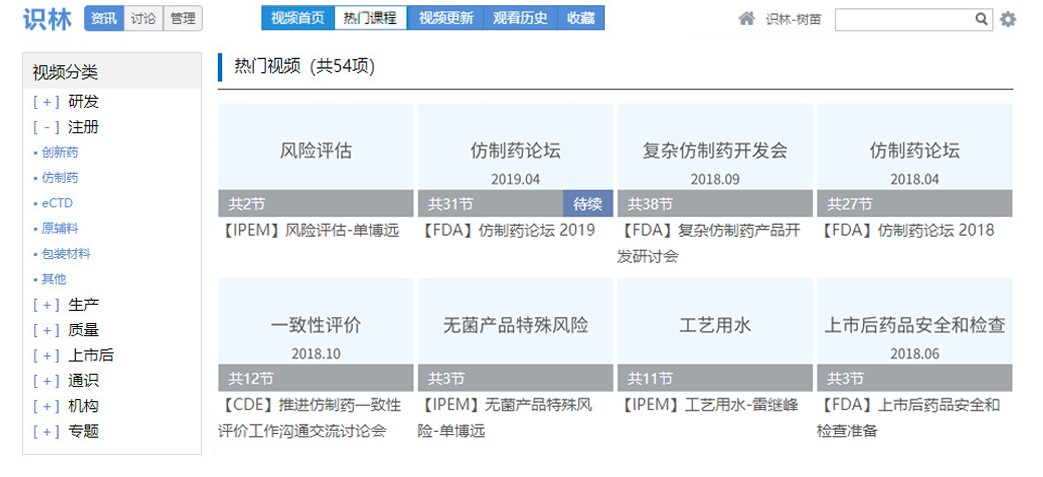Open the 视频更新 tab
1043x477 pixels.
click(446, 18)
